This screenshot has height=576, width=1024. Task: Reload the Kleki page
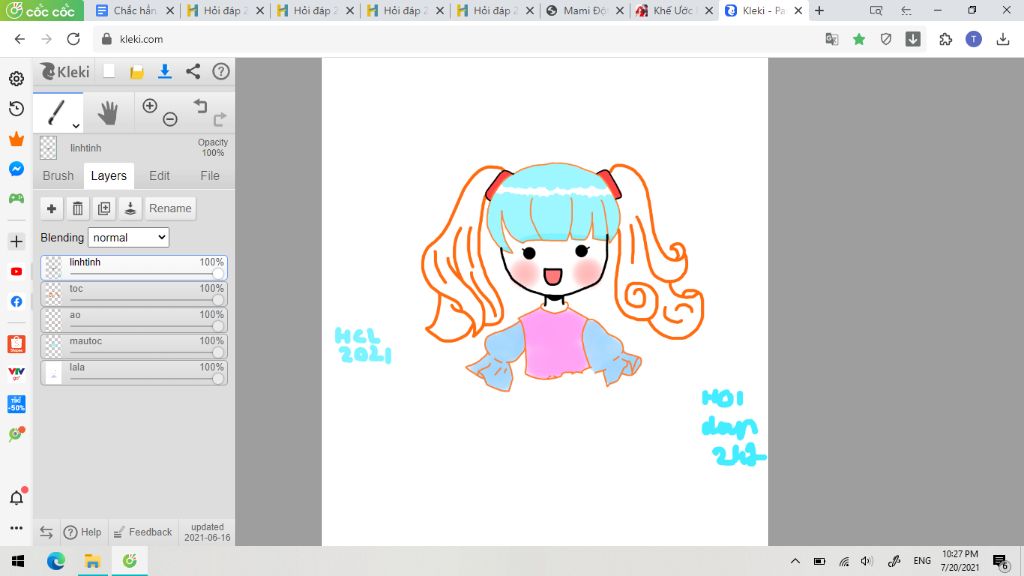click(x=73, y=39)
